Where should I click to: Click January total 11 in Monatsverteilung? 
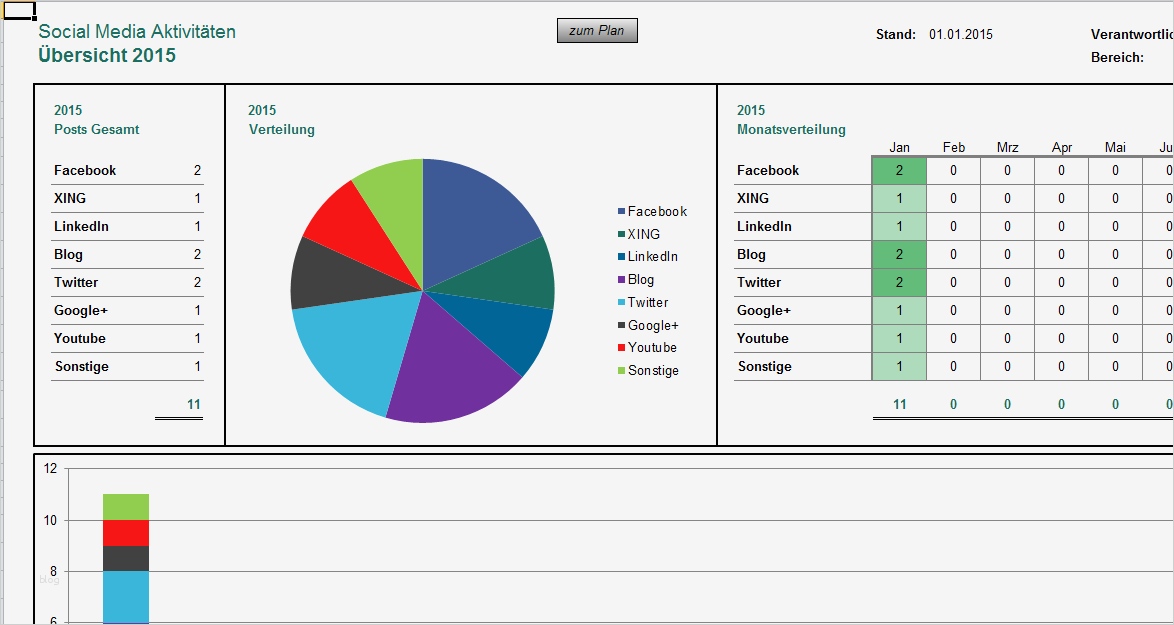pos(899,404)
